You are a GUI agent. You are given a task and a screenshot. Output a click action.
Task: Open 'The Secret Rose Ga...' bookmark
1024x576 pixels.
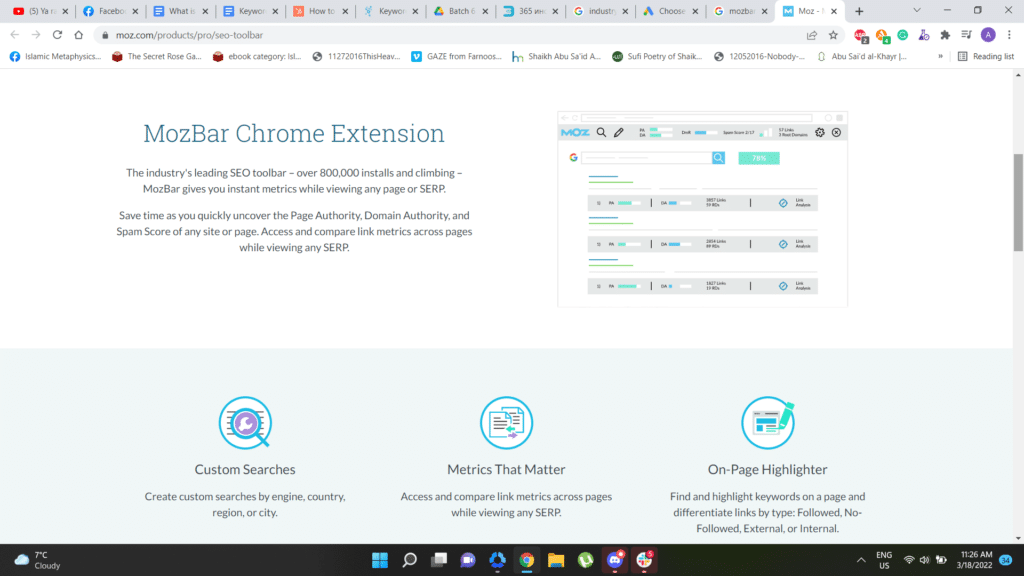[x=157, y=57]
